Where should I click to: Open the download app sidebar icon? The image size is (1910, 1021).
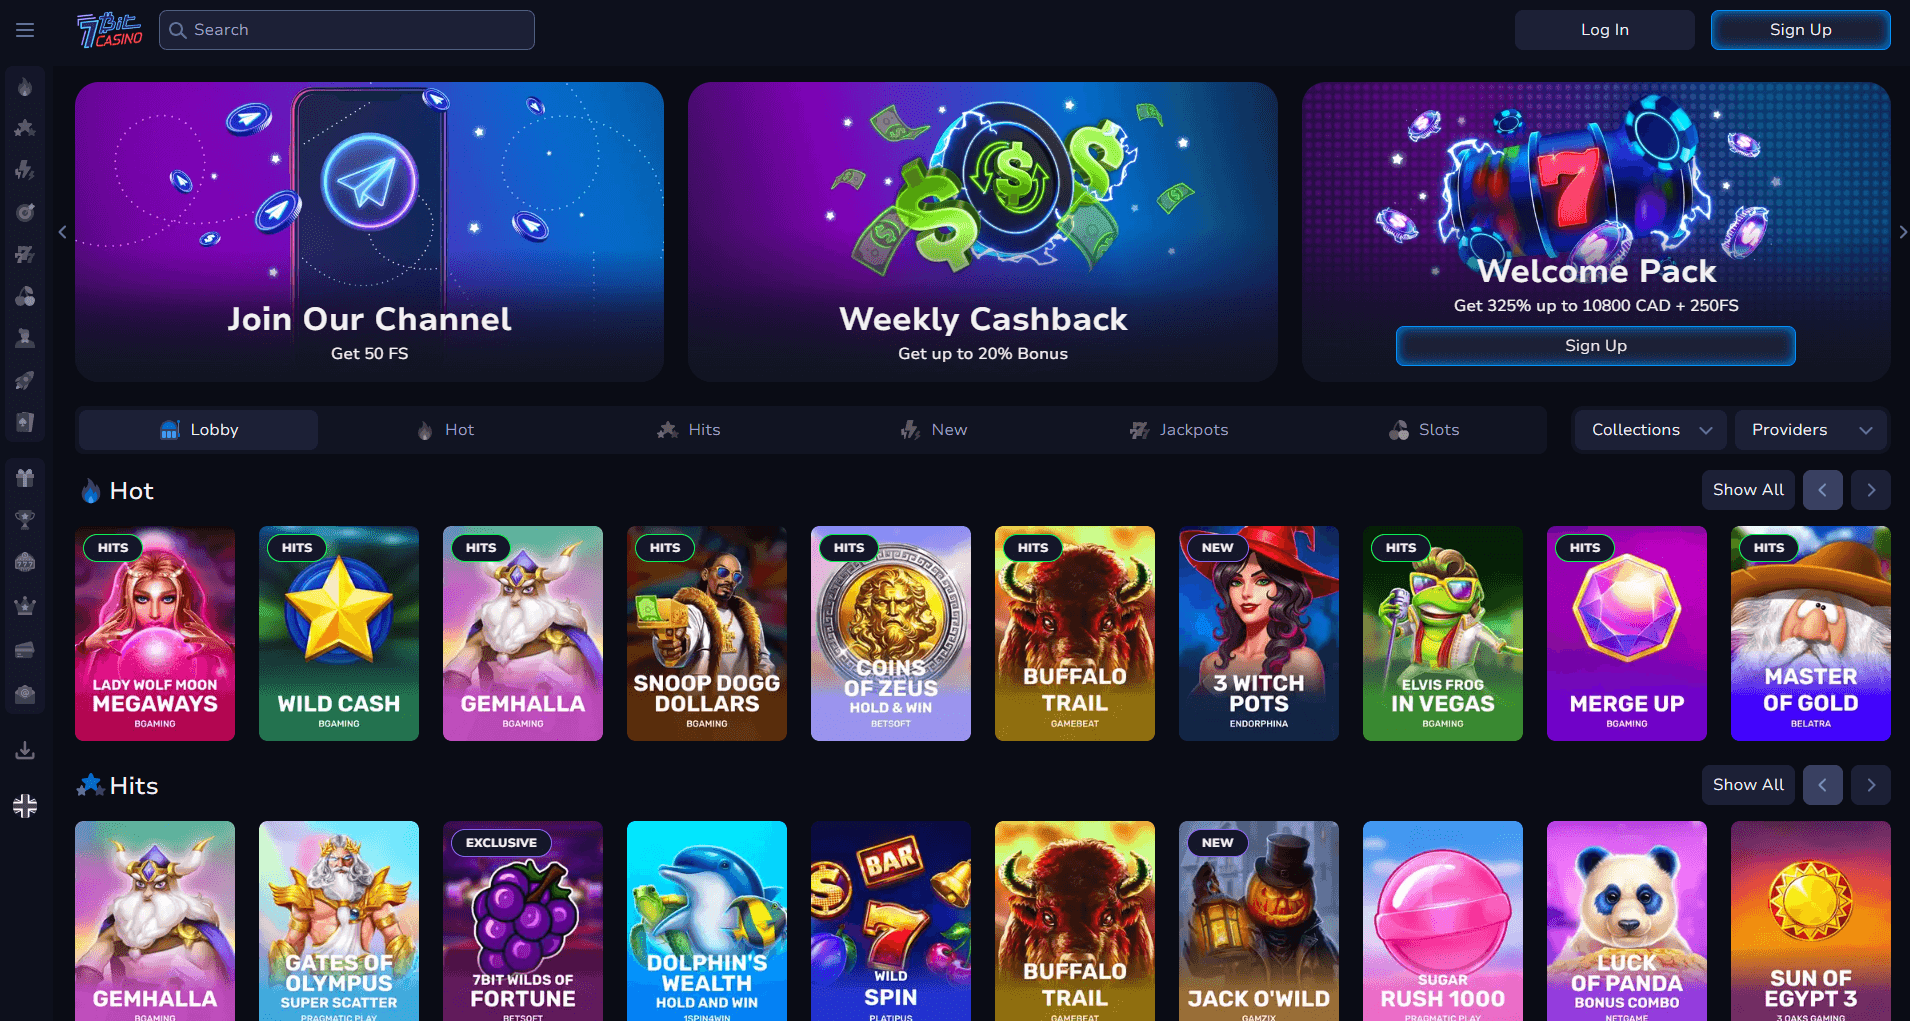pos(25,750)
